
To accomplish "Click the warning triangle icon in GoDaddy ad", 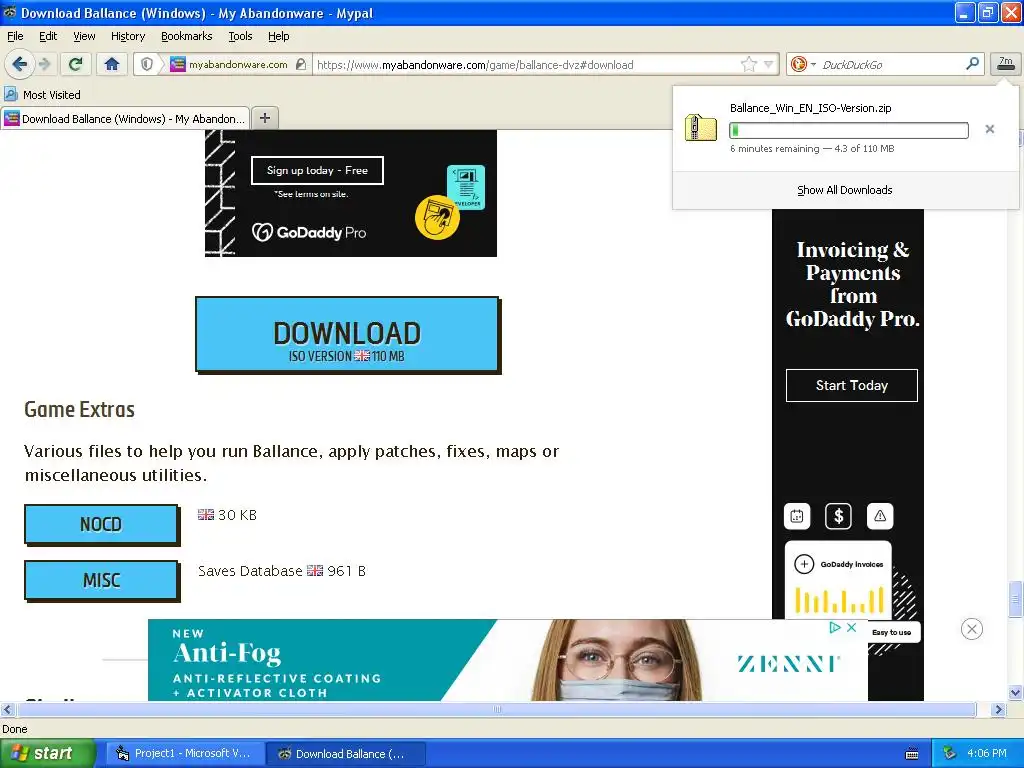I will click(x=880, y=516).
